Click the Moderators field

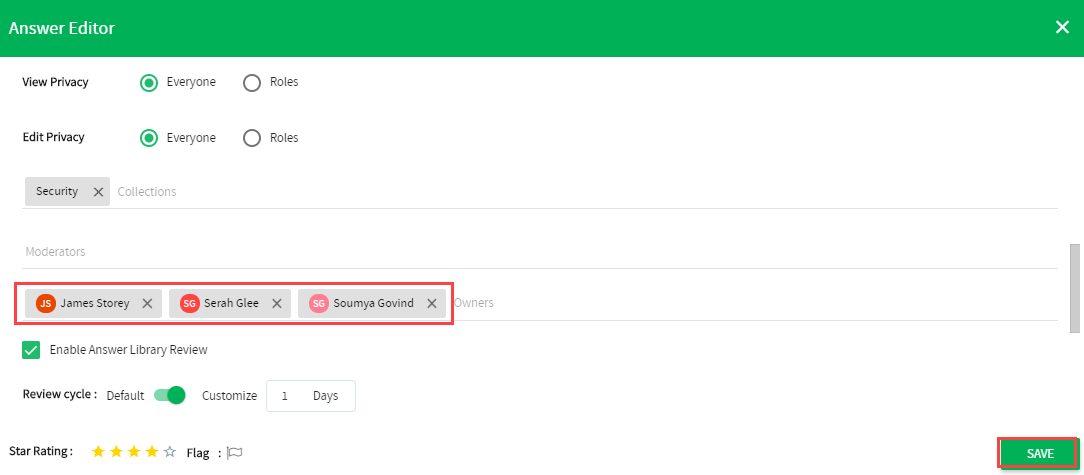[540, 252]
